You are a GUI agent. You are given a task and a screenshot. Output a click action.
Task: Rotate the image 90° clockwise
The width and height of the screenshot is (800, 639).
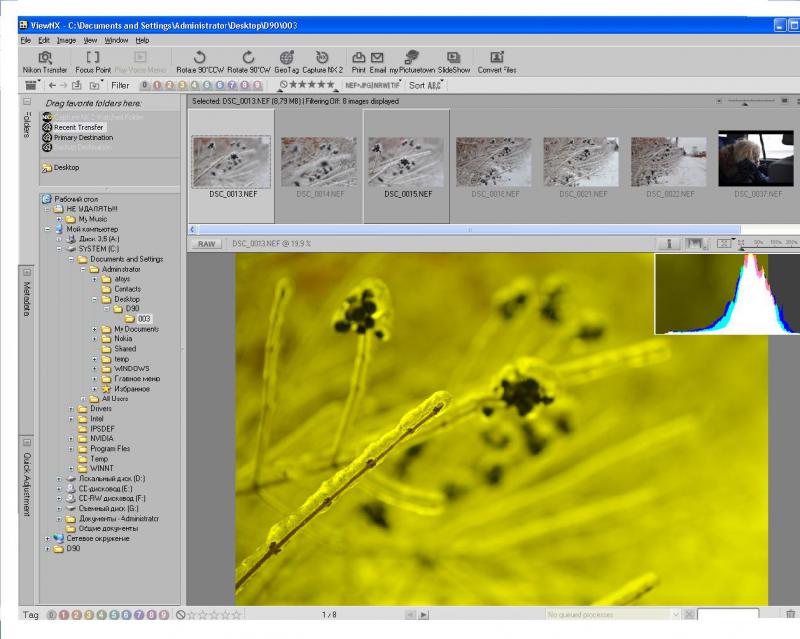point(248,62)
